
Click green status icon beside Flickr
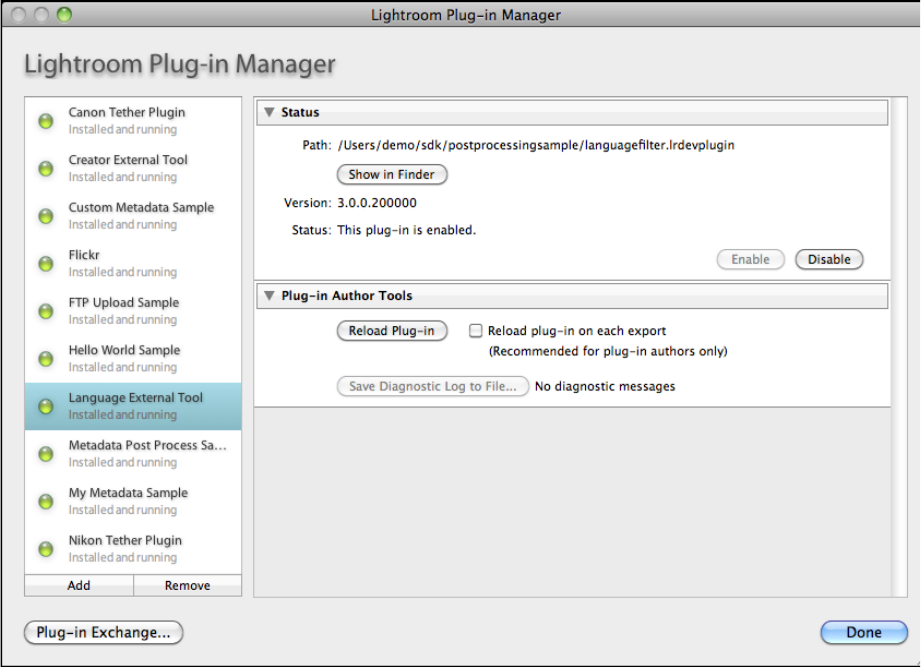[46, 264]
